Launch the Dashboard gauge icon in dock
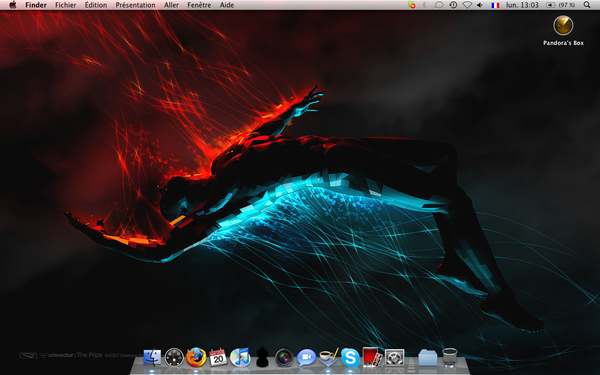 pos(174,357)
